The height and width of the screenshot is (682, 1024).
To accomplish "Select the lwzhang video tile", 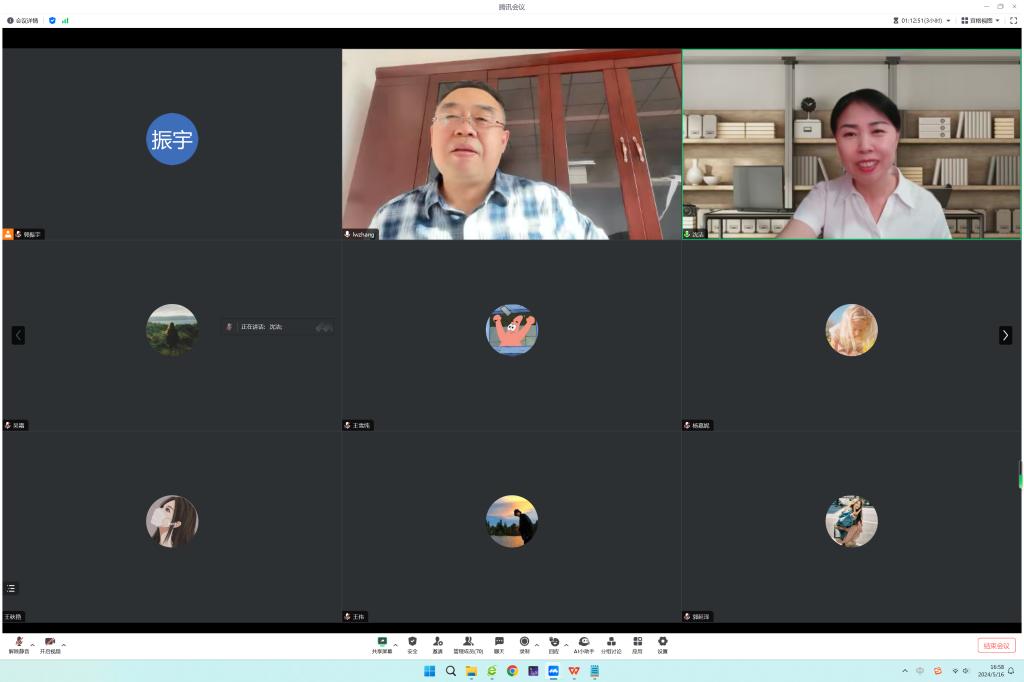I will (x=511, y=144).
